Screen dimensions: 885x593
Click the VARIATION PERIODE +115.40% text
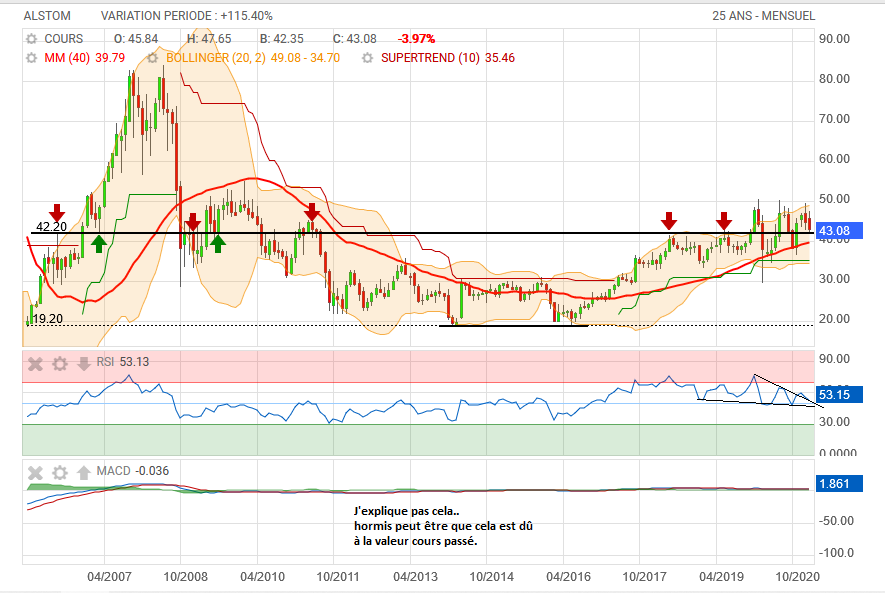(x=187, y=16)
